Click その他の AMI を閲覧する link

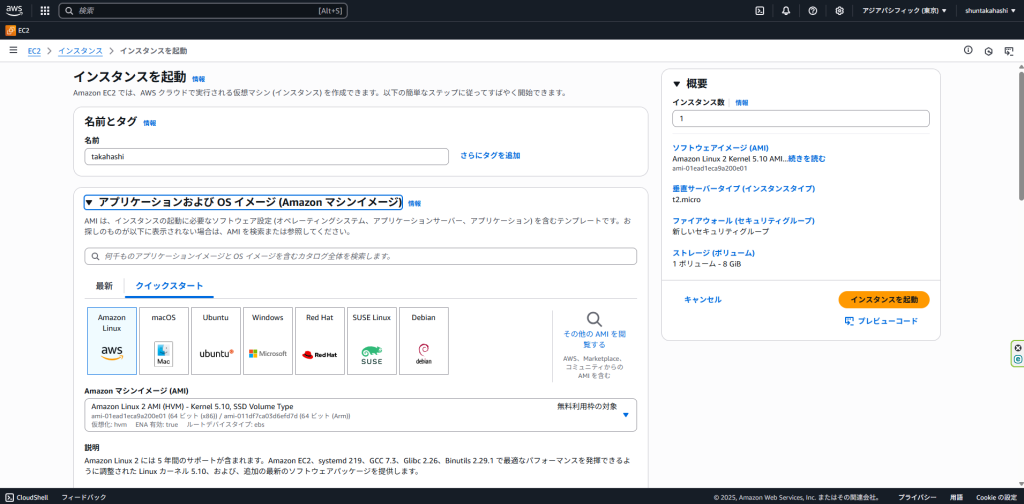click(594, 339)
